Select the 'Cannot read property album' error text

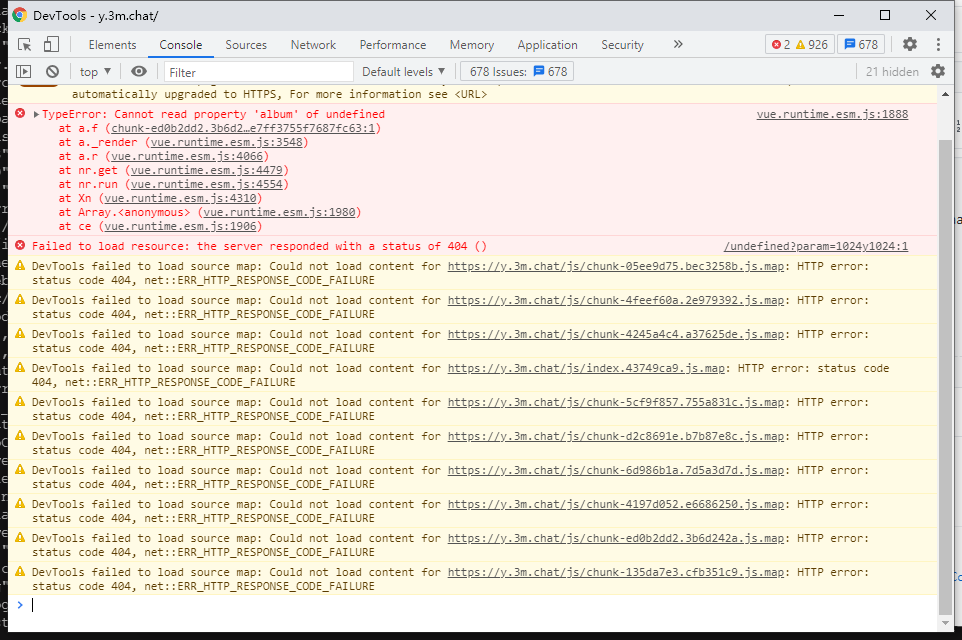[214, 114]
